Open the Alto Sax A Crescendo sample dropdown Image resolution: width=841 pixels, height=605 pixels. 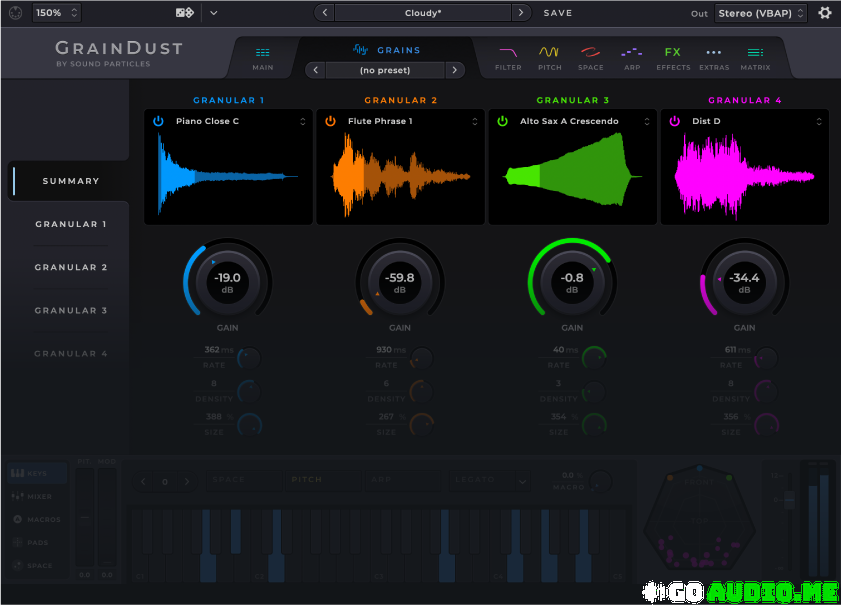pyautogui.click(x=646, y=121)
